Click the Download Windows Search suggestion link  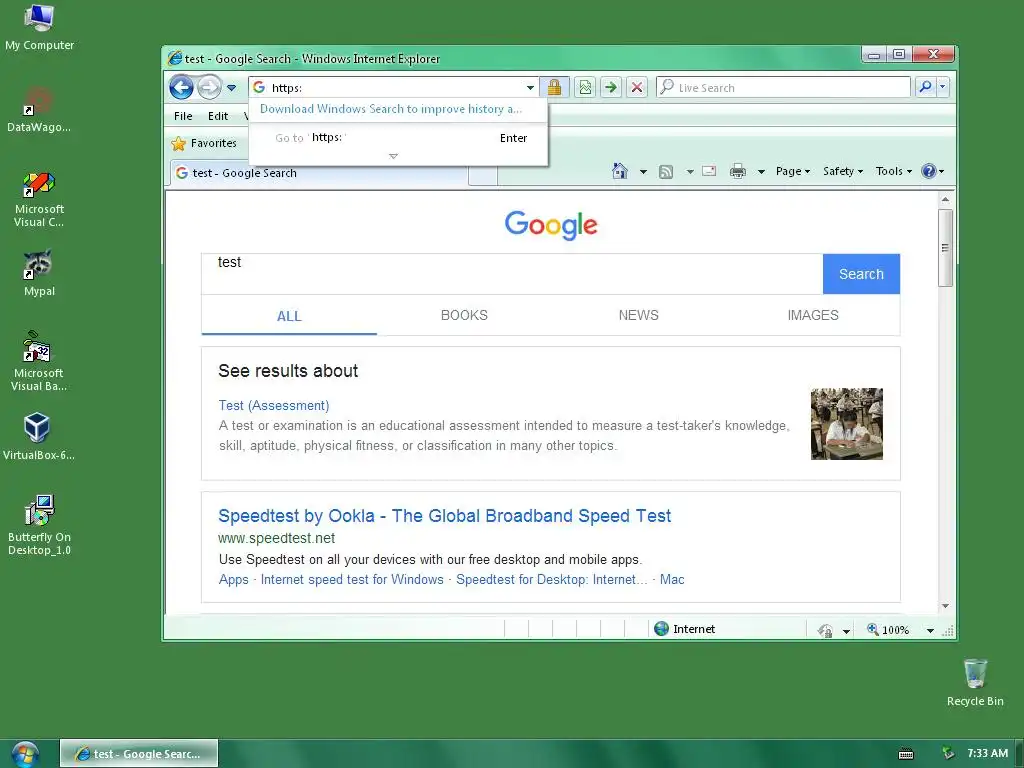coord(391,109)
